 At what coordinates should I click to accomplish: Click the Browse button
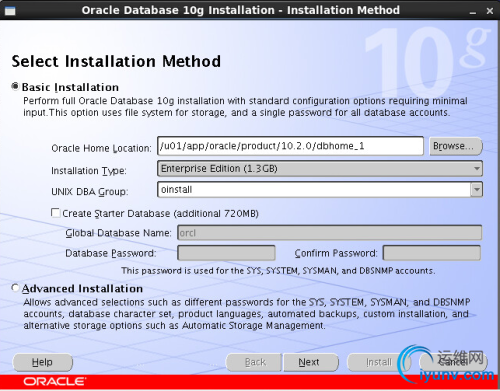click(455, 146)
